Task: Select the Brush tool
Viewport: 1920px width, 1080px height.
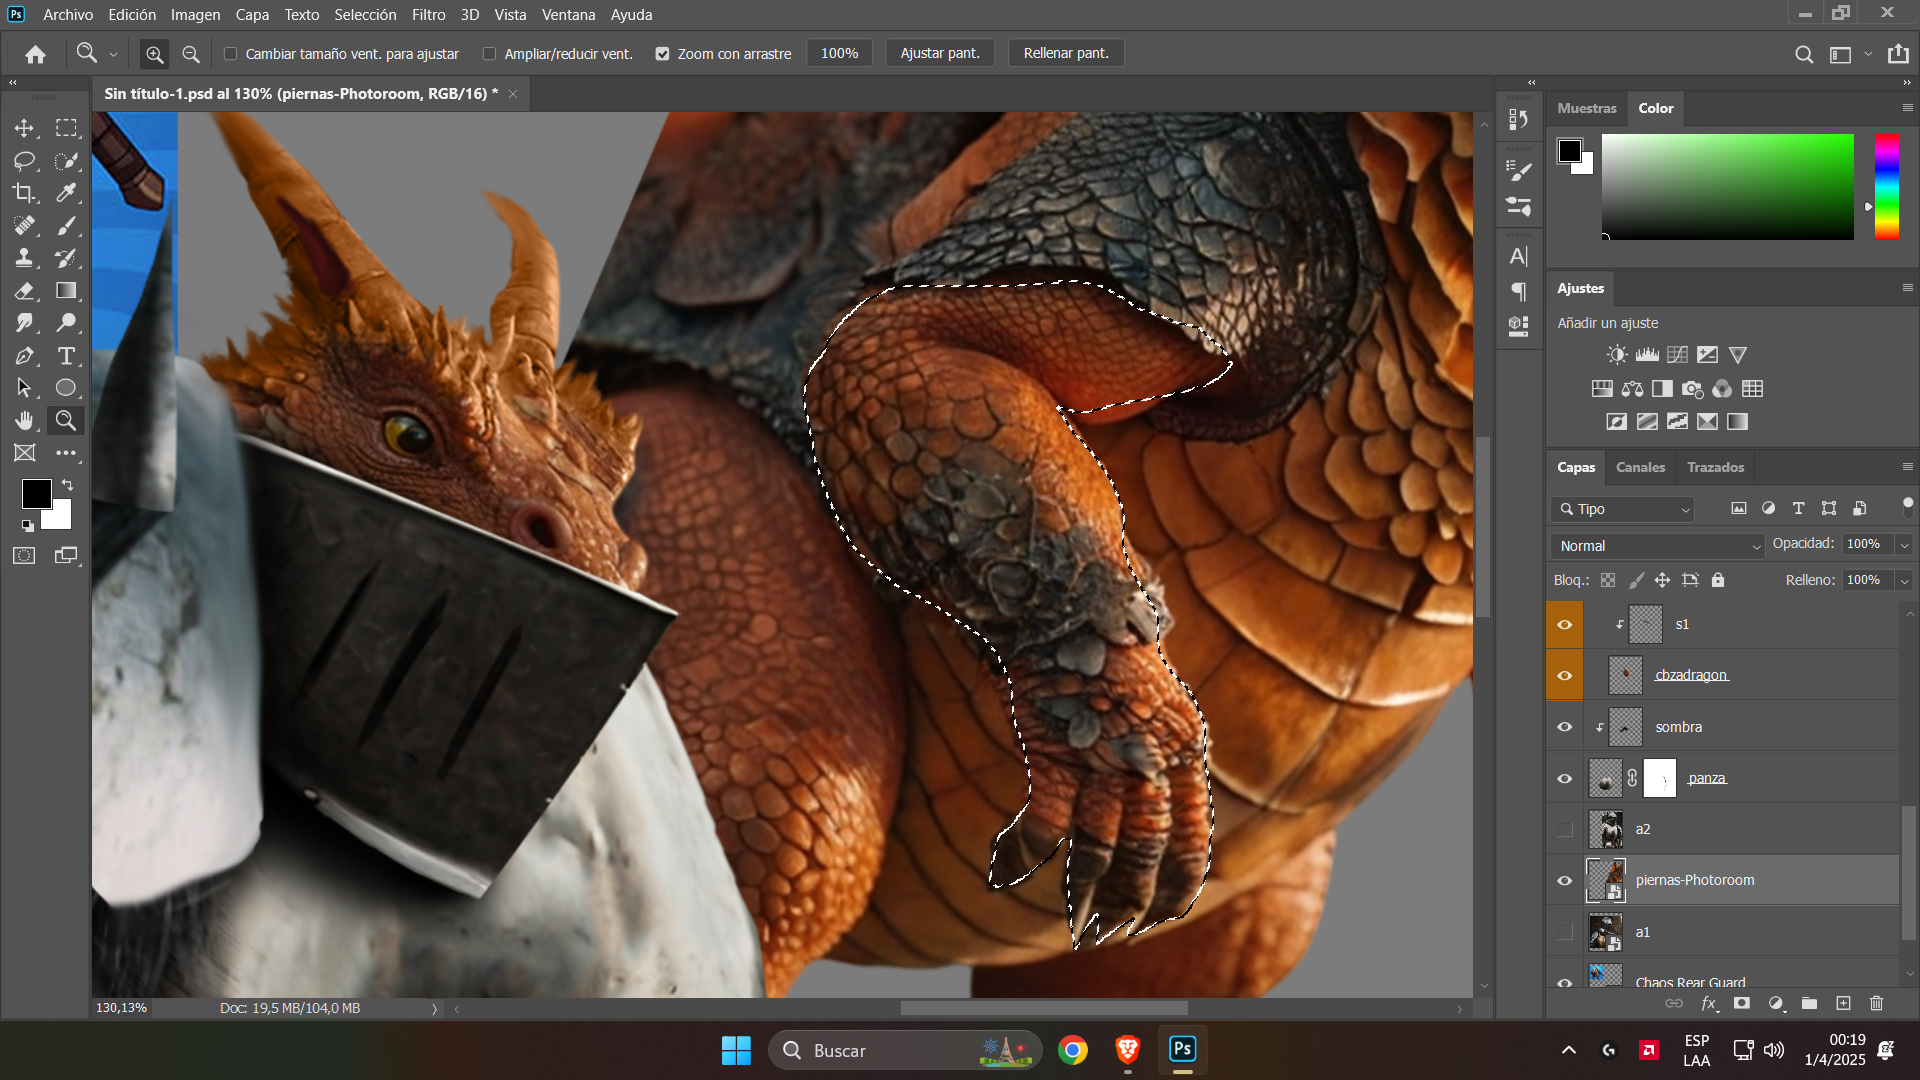Action: (x=66, y=226)
